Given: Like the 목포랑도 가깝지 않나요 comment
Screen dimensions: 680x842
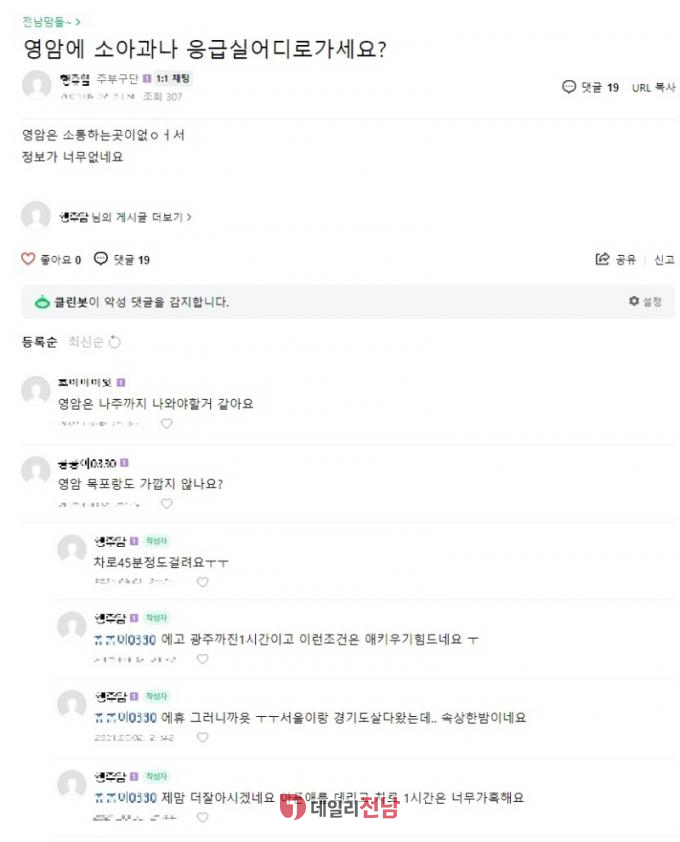Looking at the screenshot, I should (167, 503).
